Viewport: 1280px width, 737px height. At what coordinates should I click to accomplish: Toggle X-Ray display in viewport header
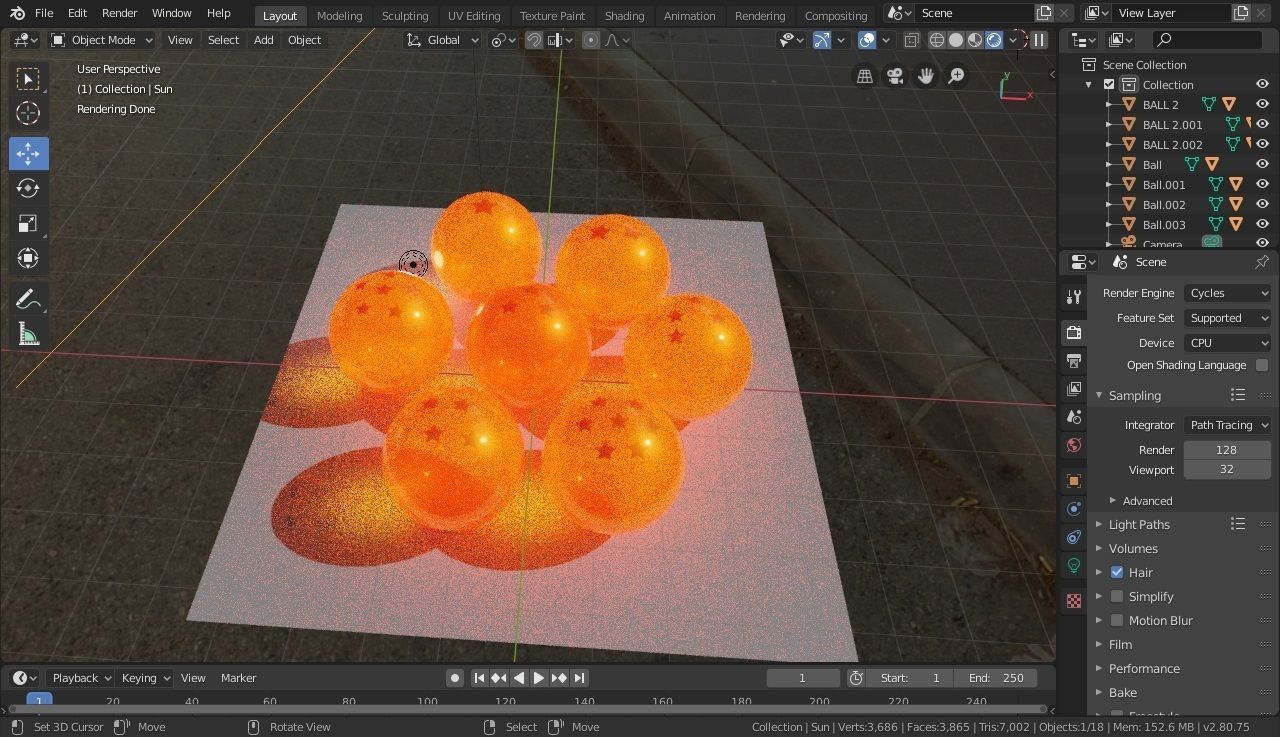point(911,40)
